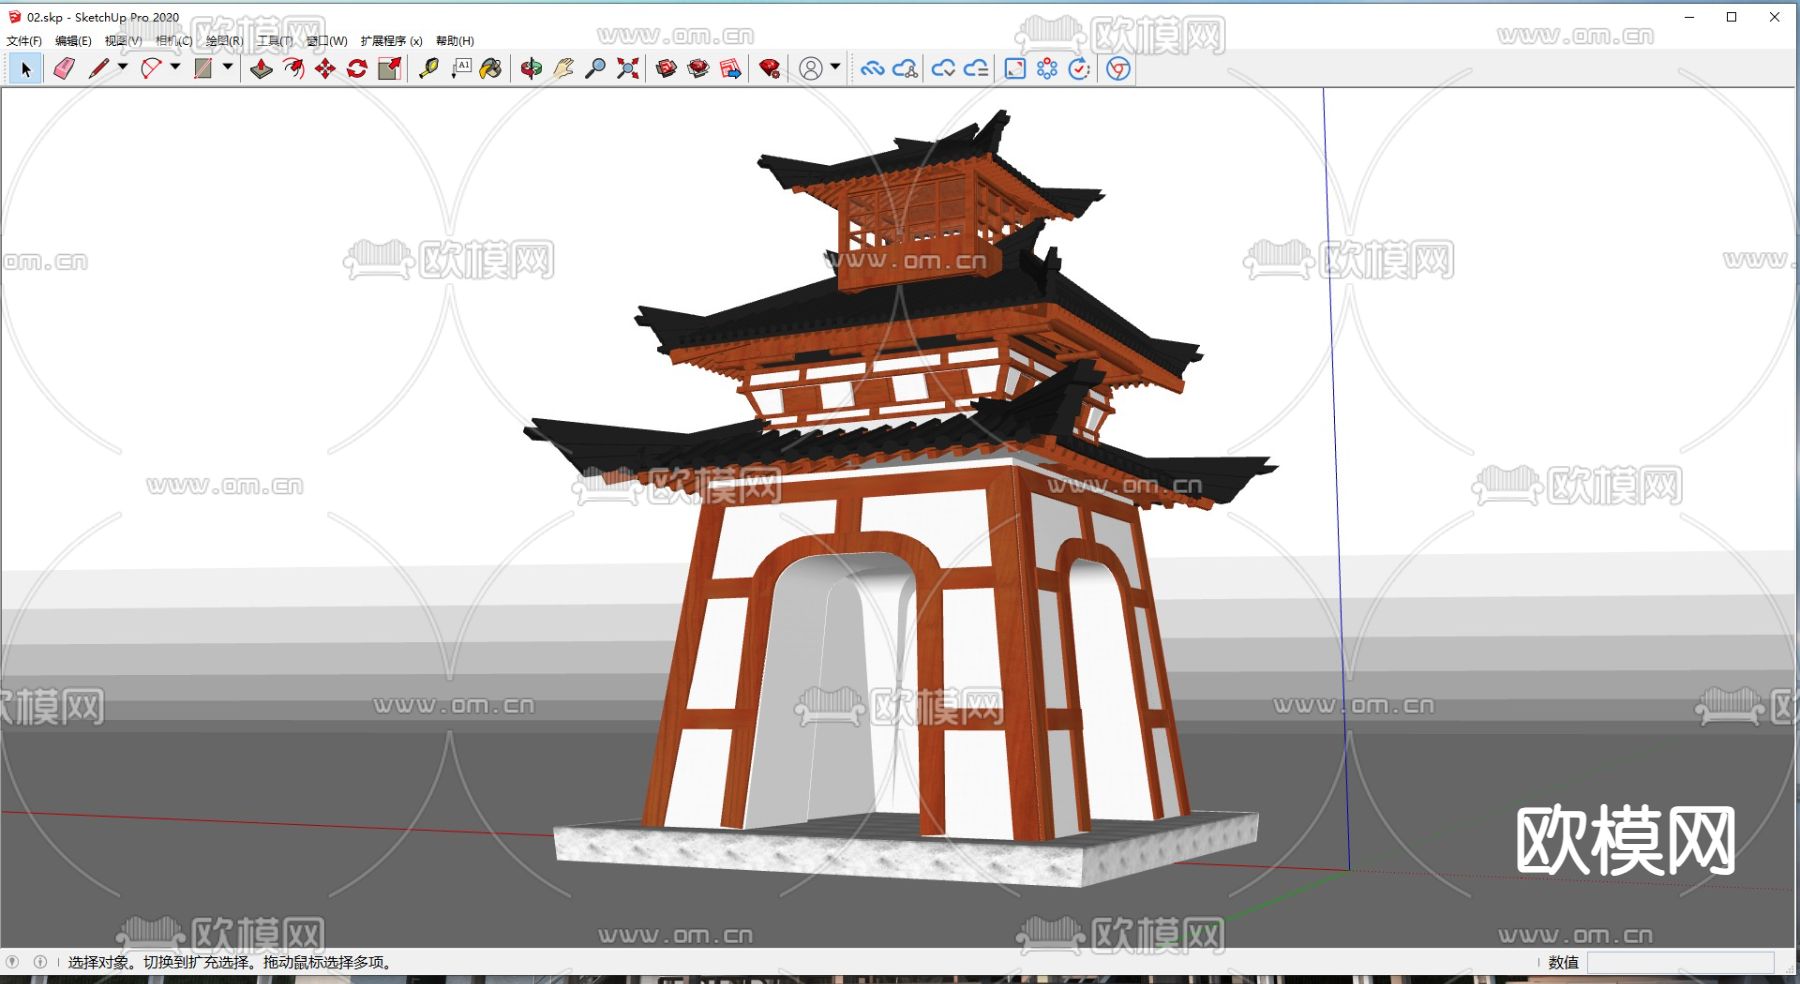Click the 数值 measurements input box

click(1680, 962)
